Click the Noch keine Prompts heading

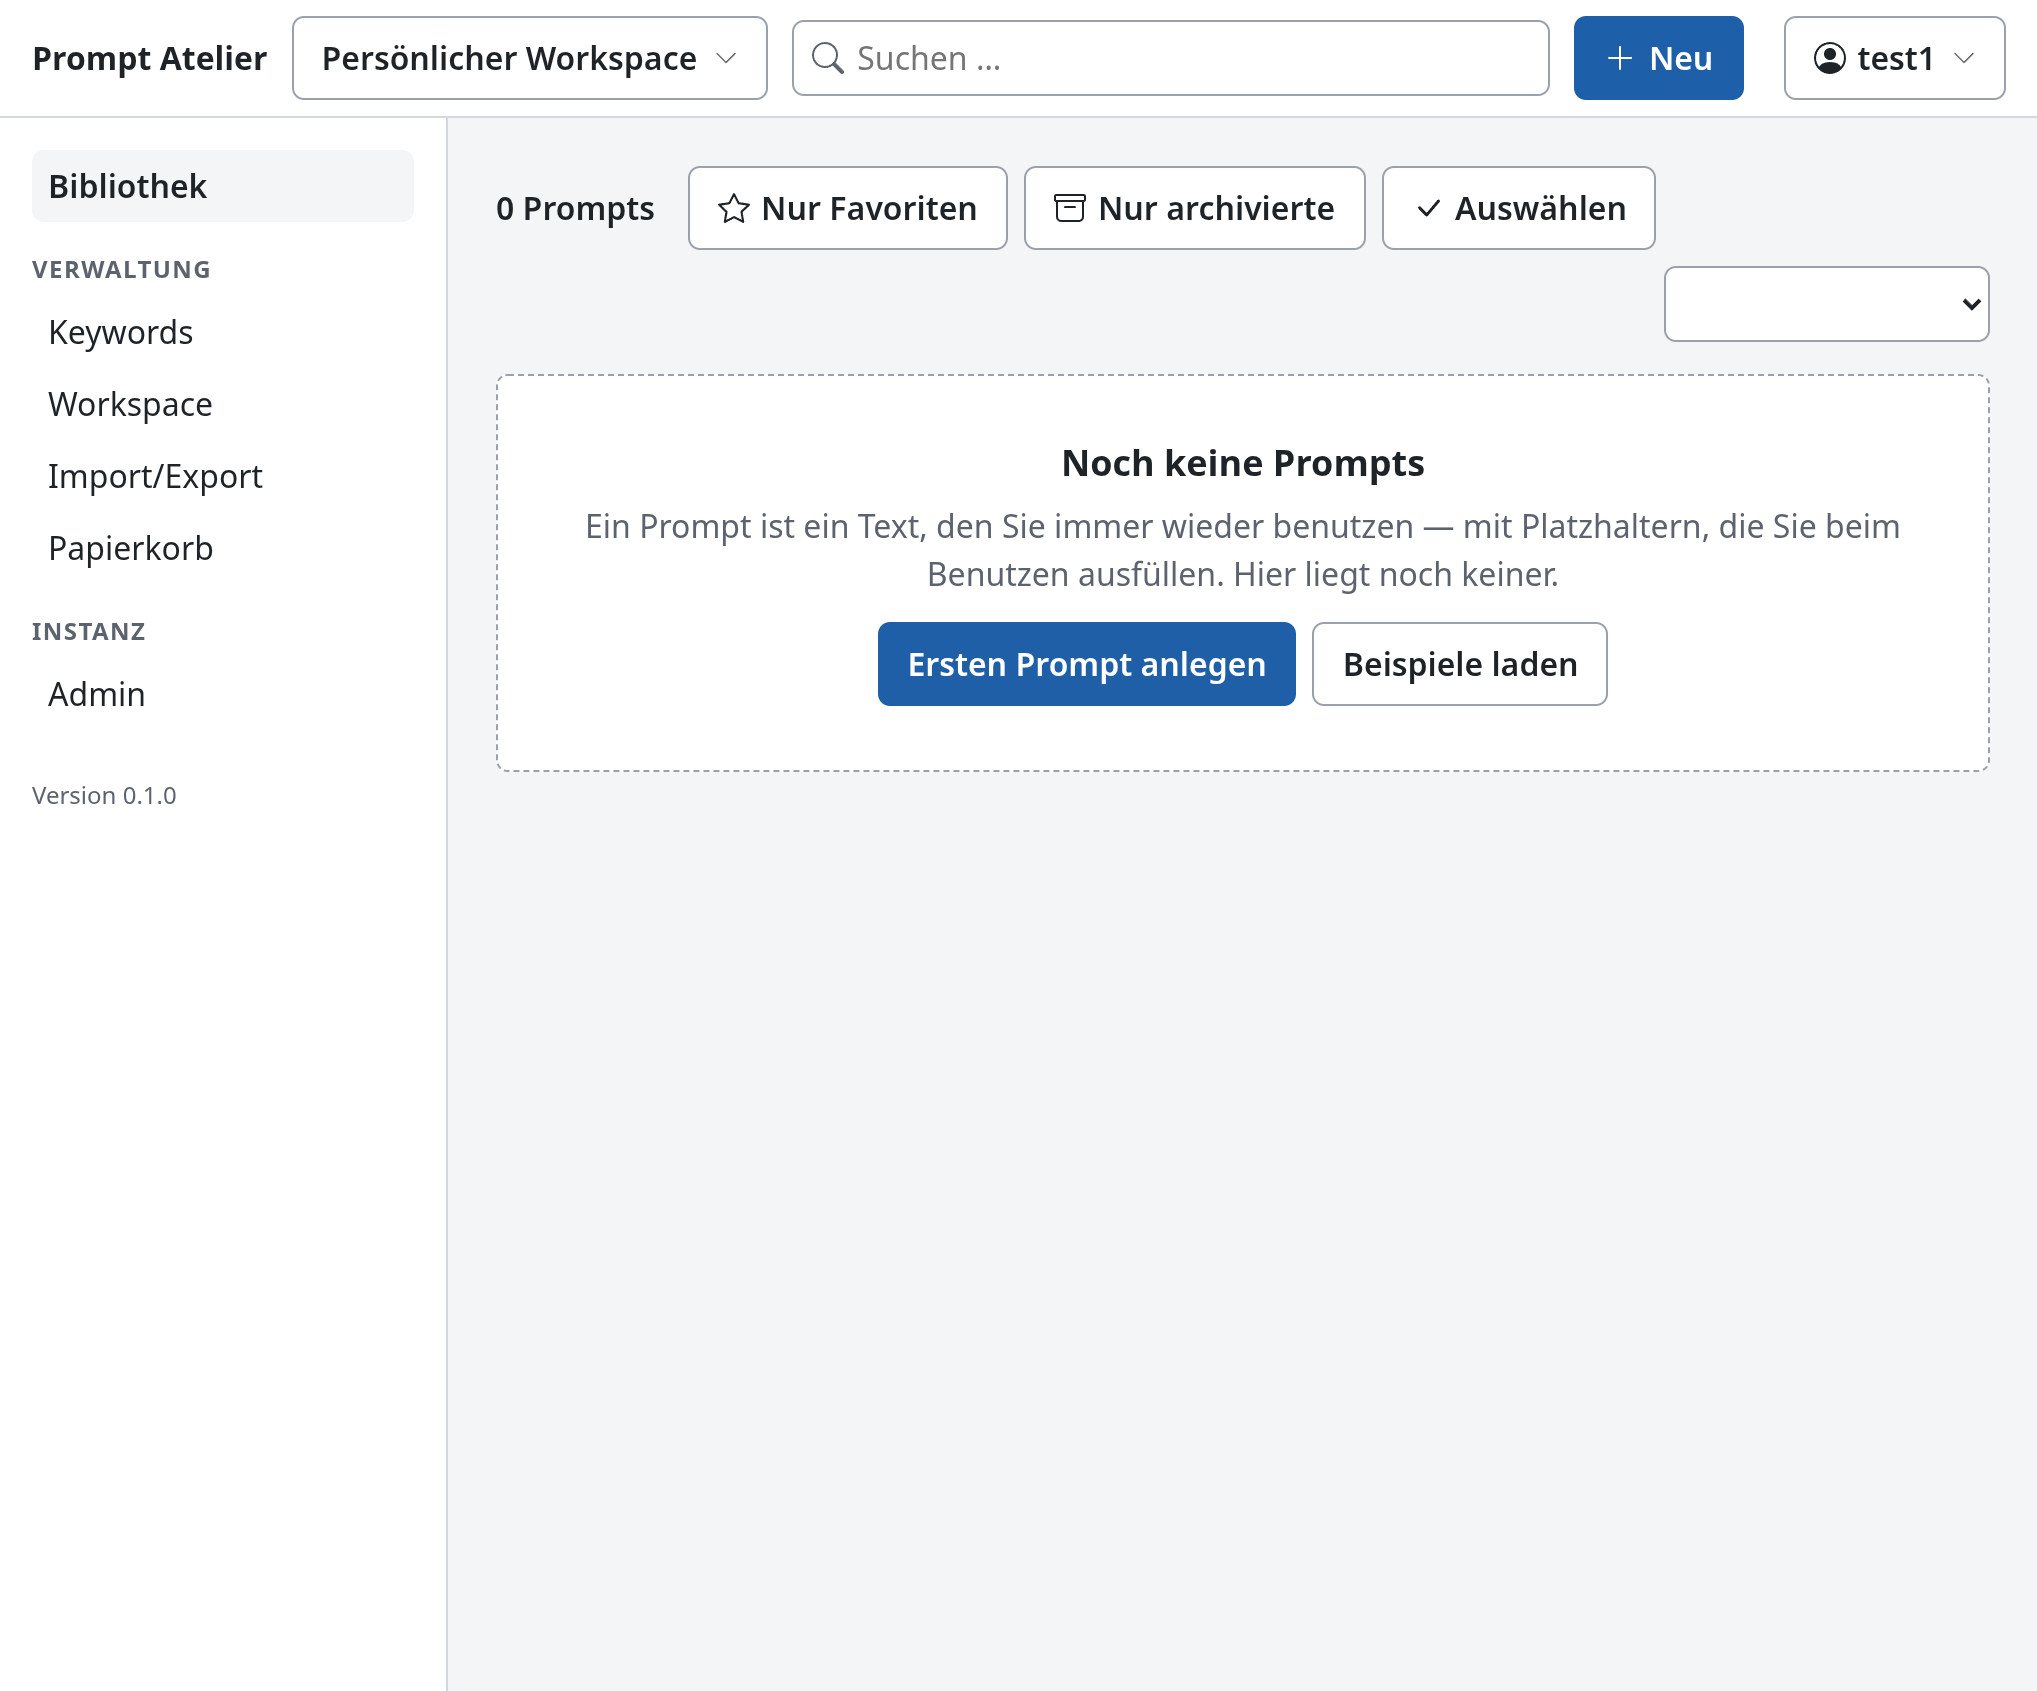tap(1242, 463)
